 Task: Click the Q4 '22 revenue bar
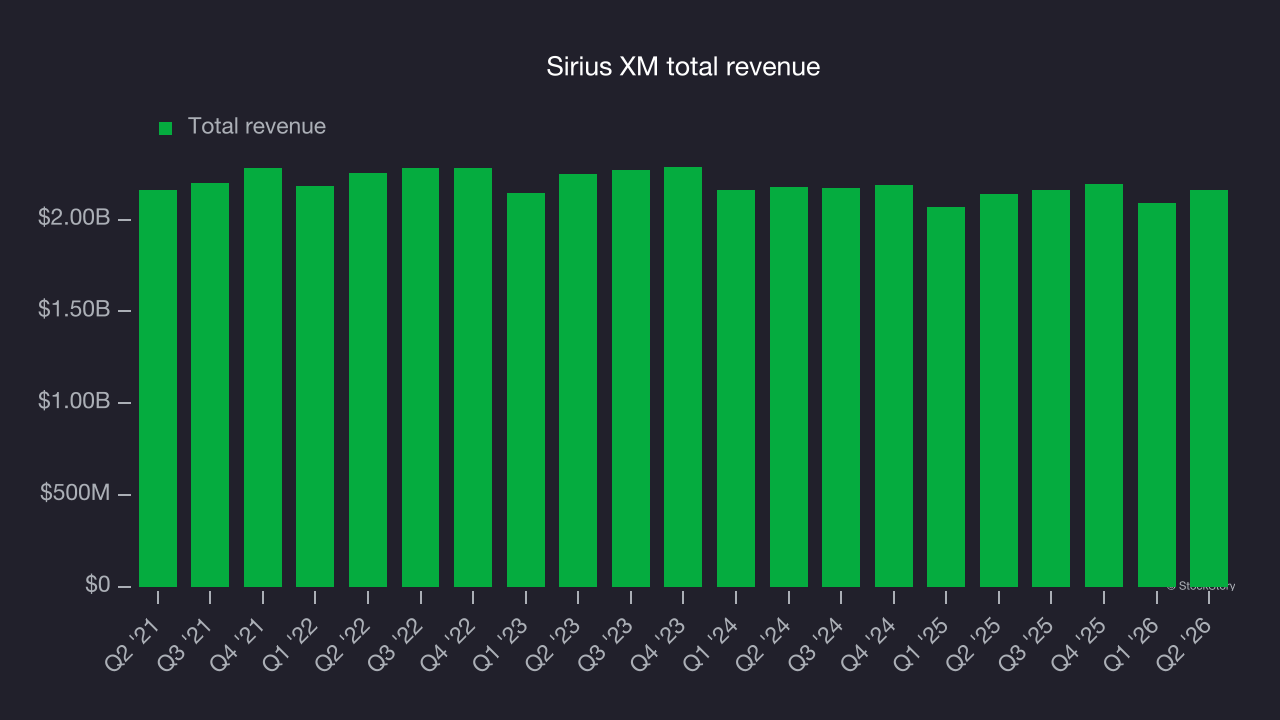click(x=473, y=377)
